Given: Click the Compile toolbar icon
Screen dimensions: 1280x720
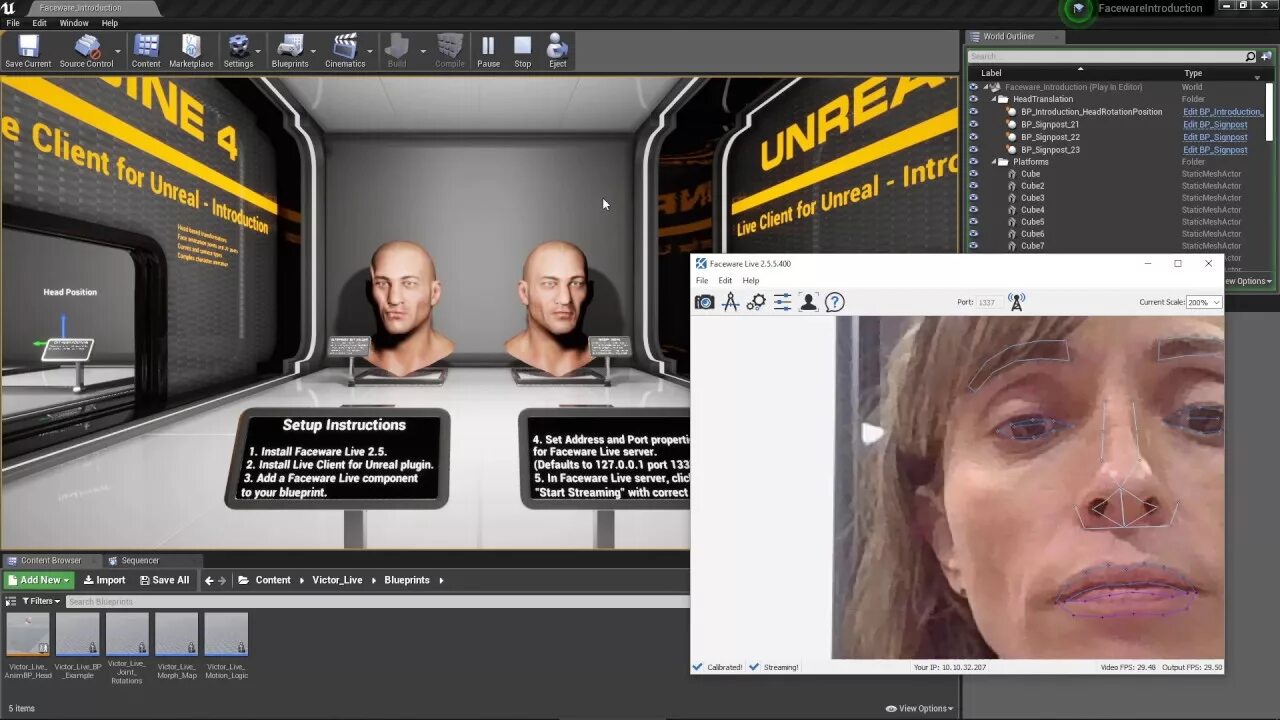Looking at the screenshot, I should coord(450,51).
